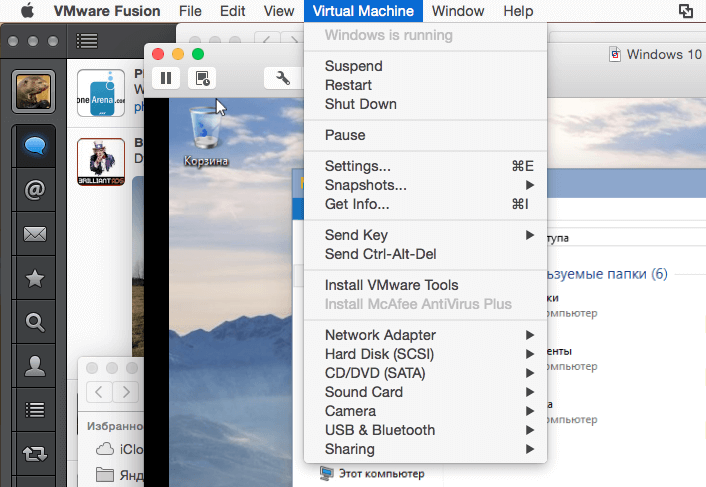Expand the Send Key submenu
Screen dimensions: 706x487
[x=425, y=235]
